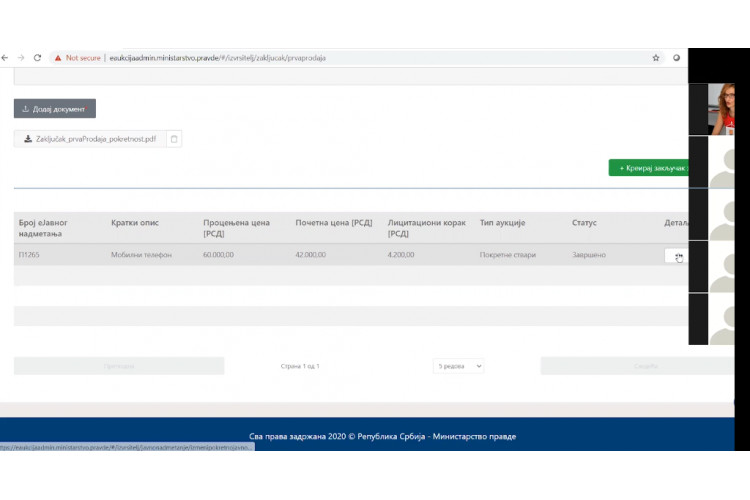Click the footer copyright text
Screen dimensions: 750x500
coord(382,436)
